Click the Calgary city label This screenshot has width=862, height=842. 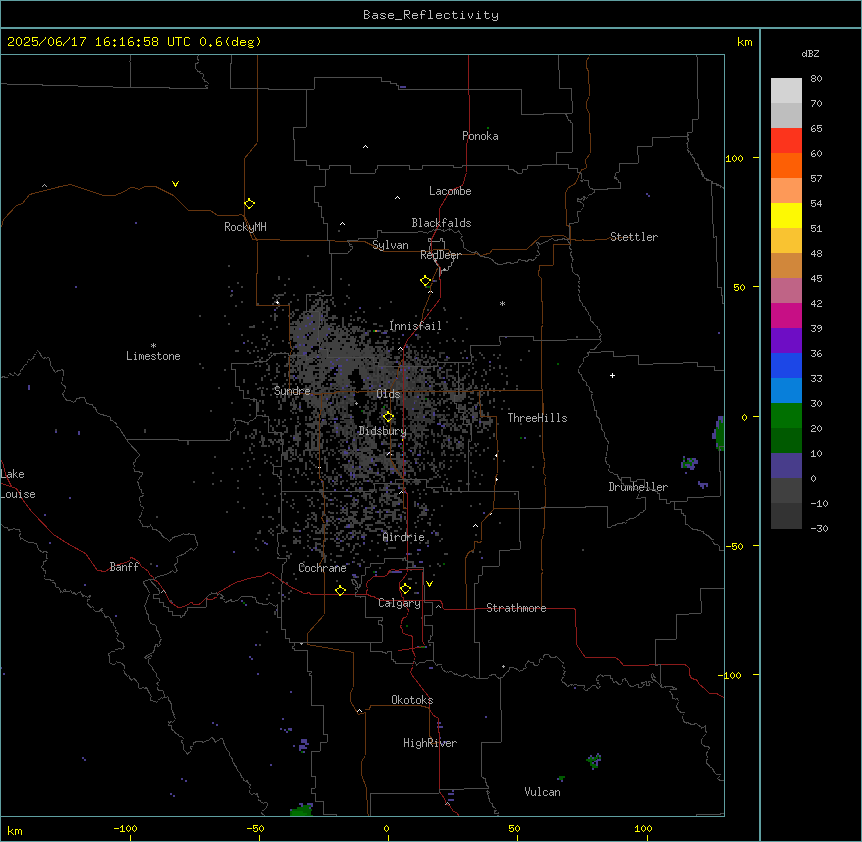[399, 603]
